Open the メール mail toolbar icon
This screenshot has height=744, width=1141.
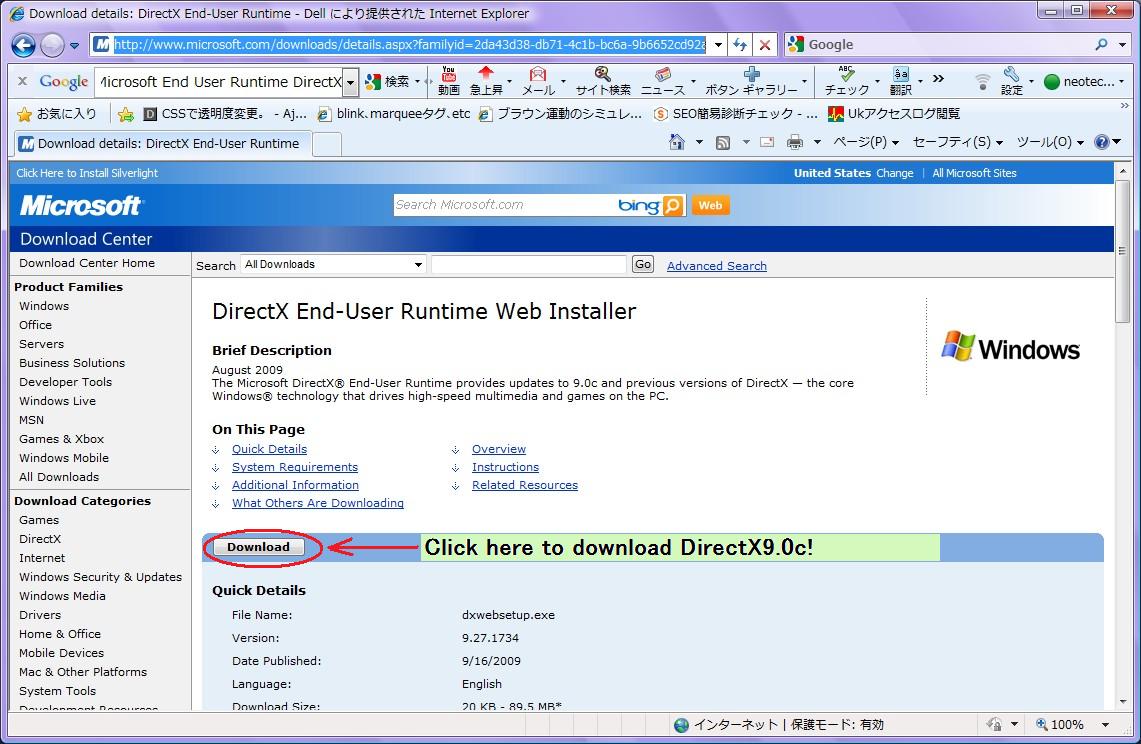coord(538,81)
